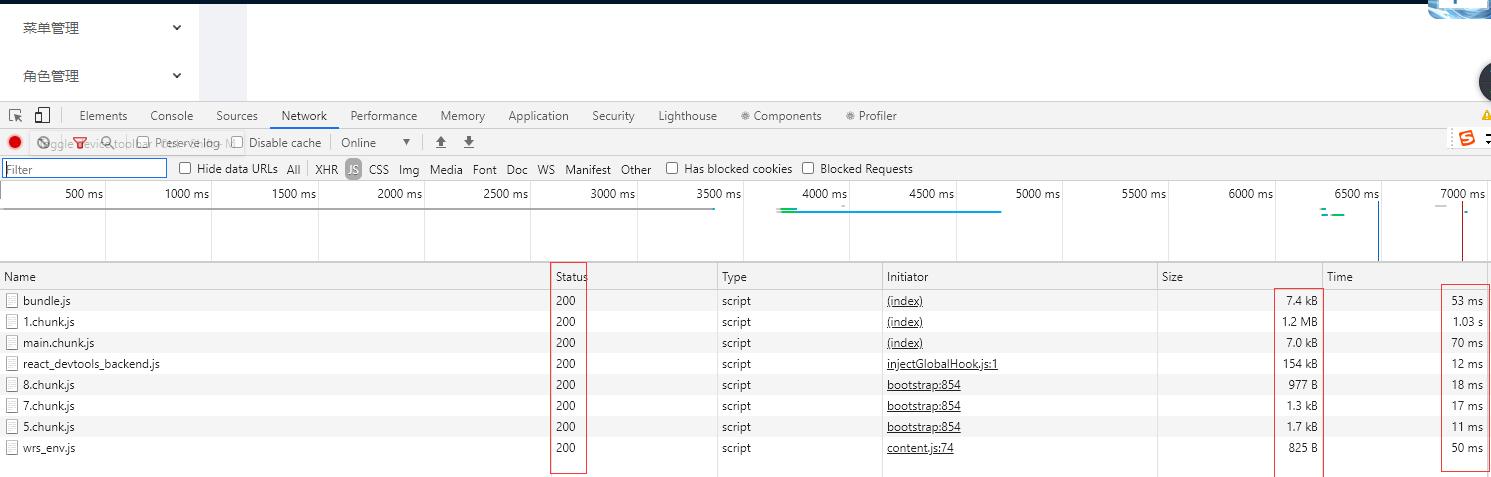The height and width of the screenshot is (477, 1491).
Task: Filter requests by Font
Action: click(485, 169)
